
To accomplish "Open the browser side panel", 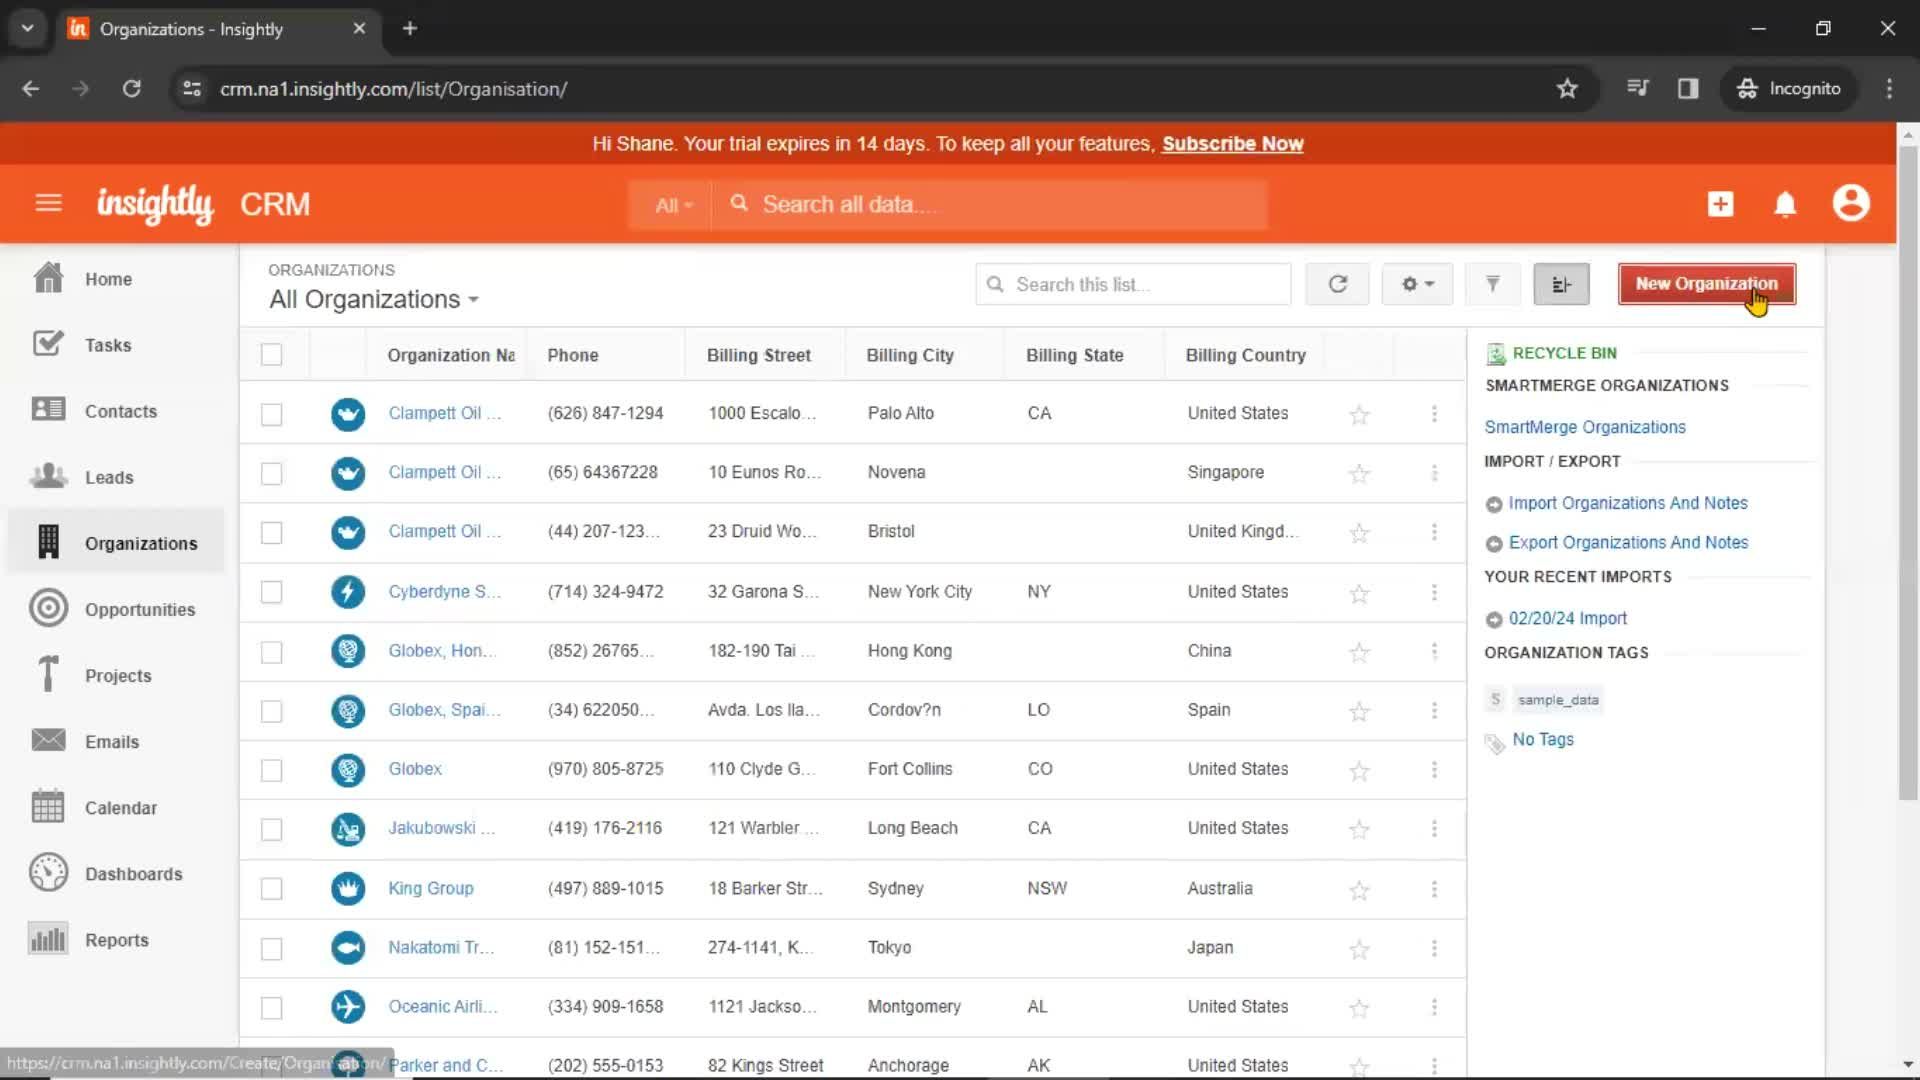I will (1688, 89).
